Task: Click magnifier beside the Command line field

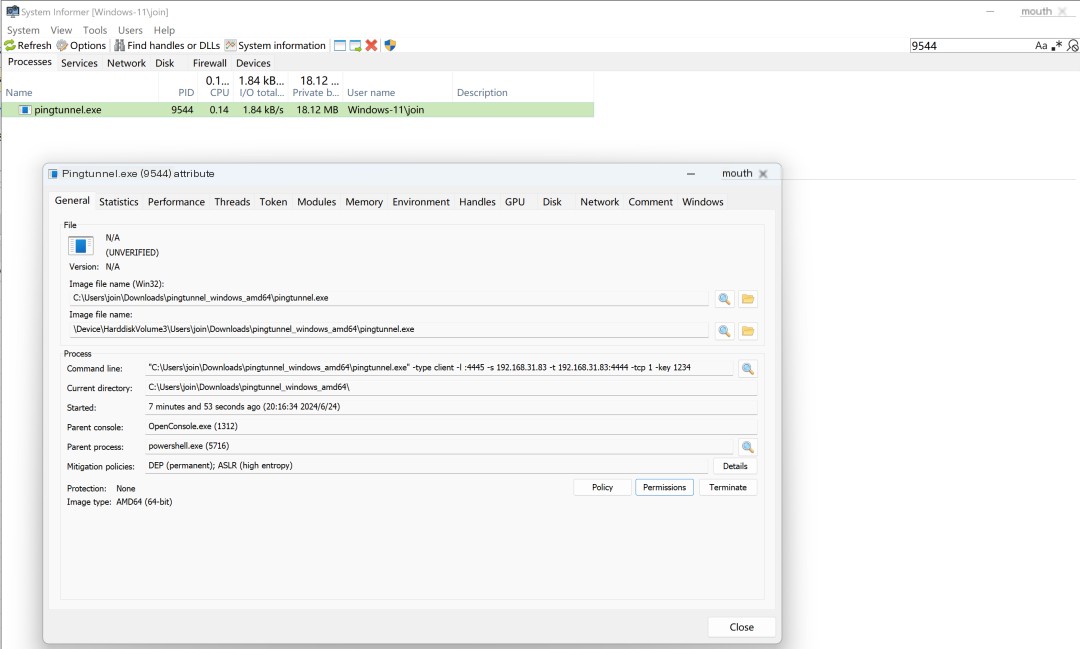Action: [747, 369]
